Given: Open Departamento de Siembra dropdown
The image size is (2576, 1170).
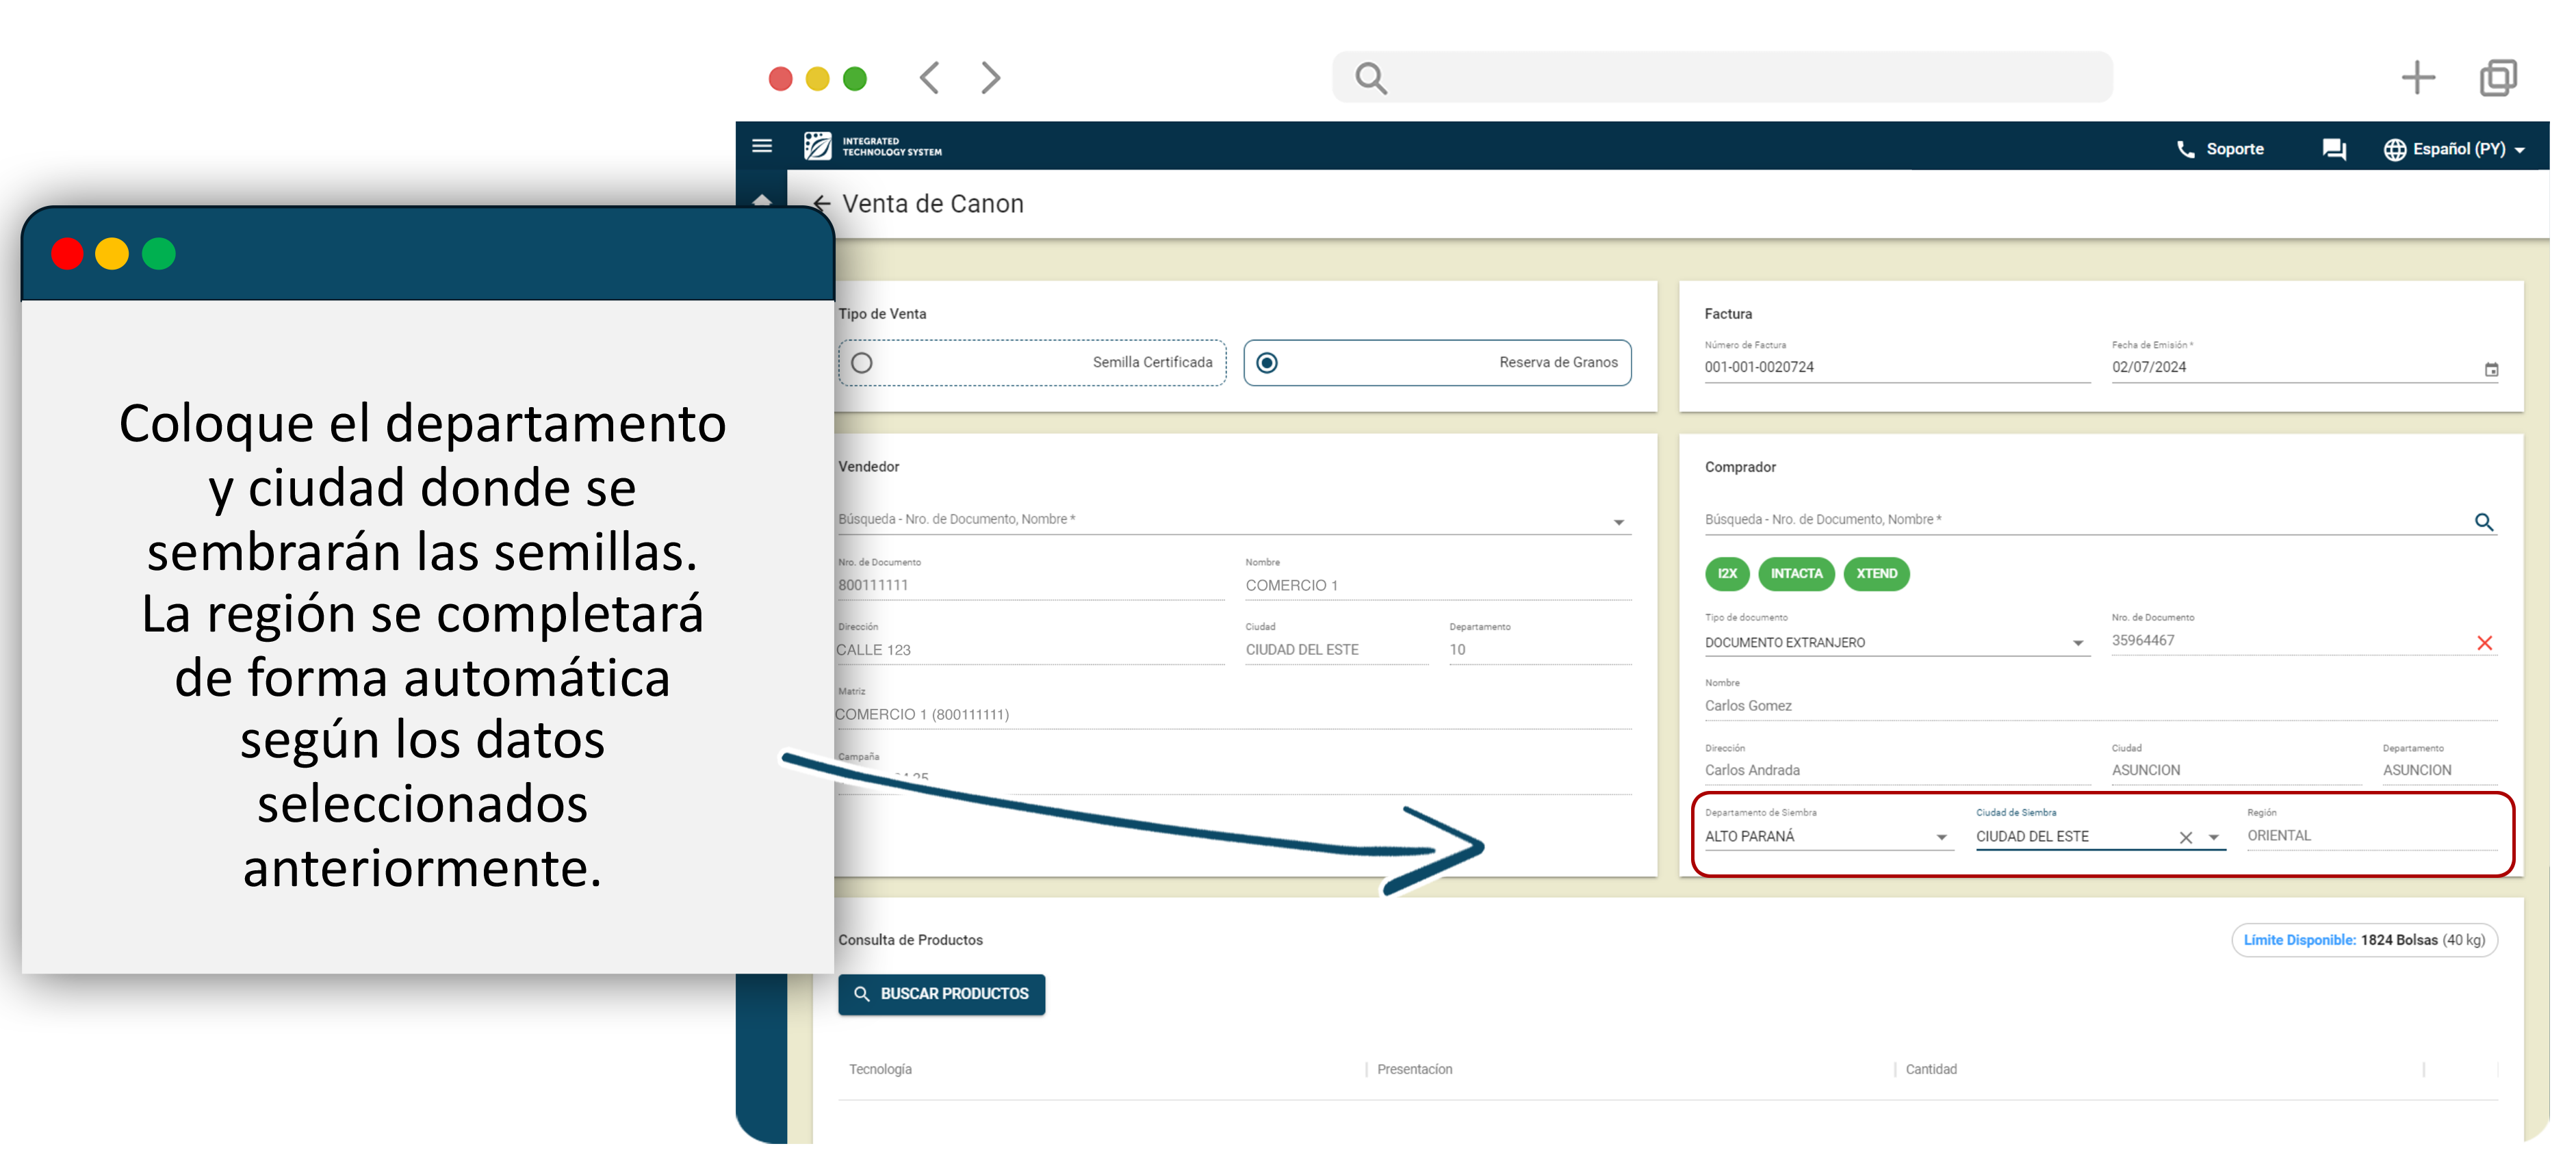Looking at the screenshot, I should (1941, 838).
